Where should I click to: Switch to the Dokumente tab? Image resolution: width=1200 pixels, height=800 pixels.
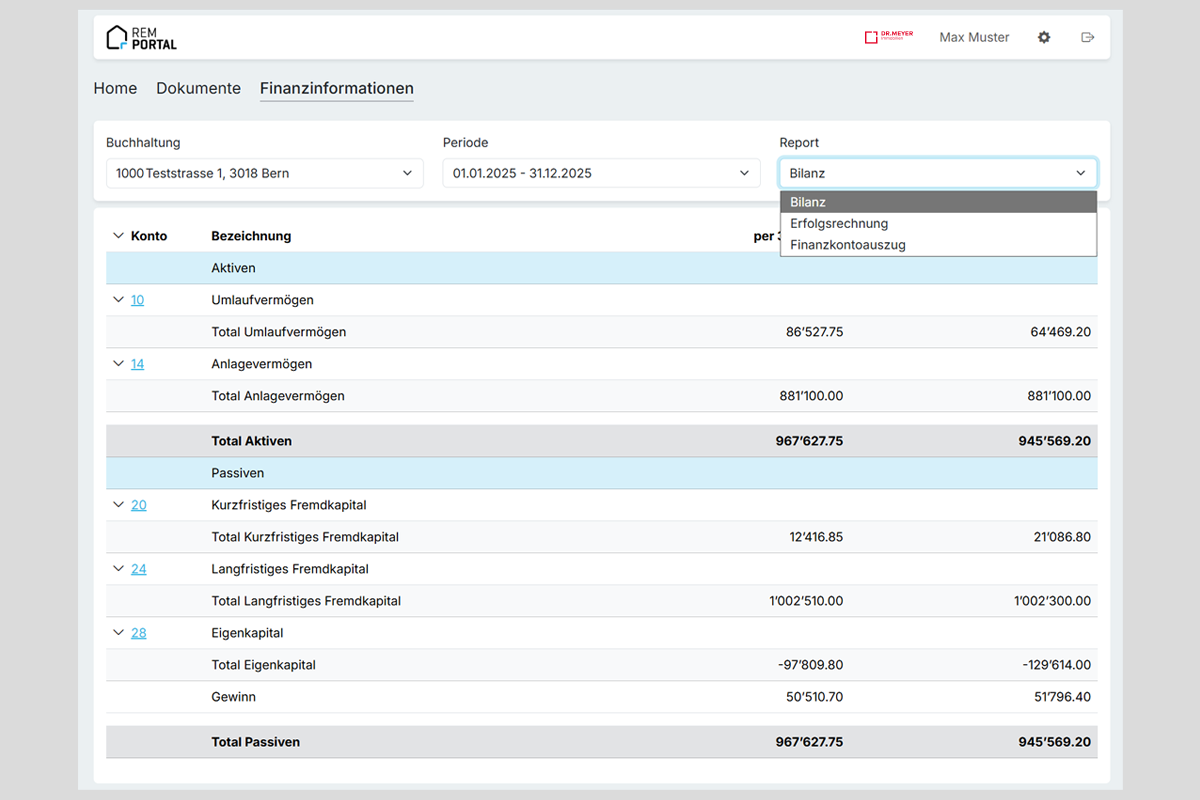point(198,88)
